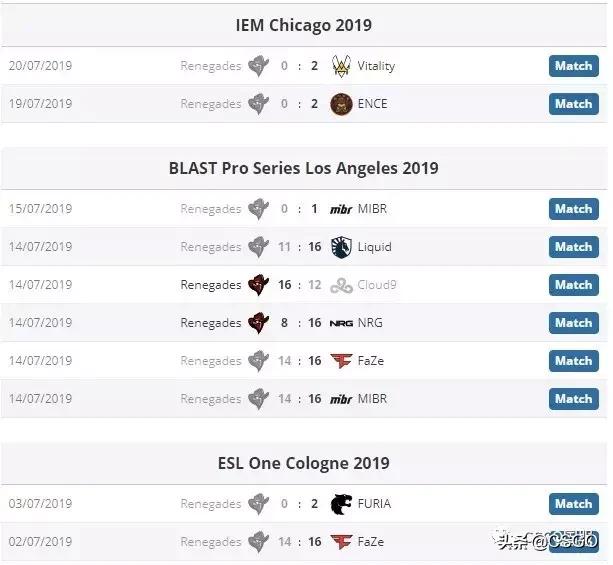This screenshot has height=565, width=613.
Task: Open Match for Renegades vs Vitality
Action: coord(574,66)
